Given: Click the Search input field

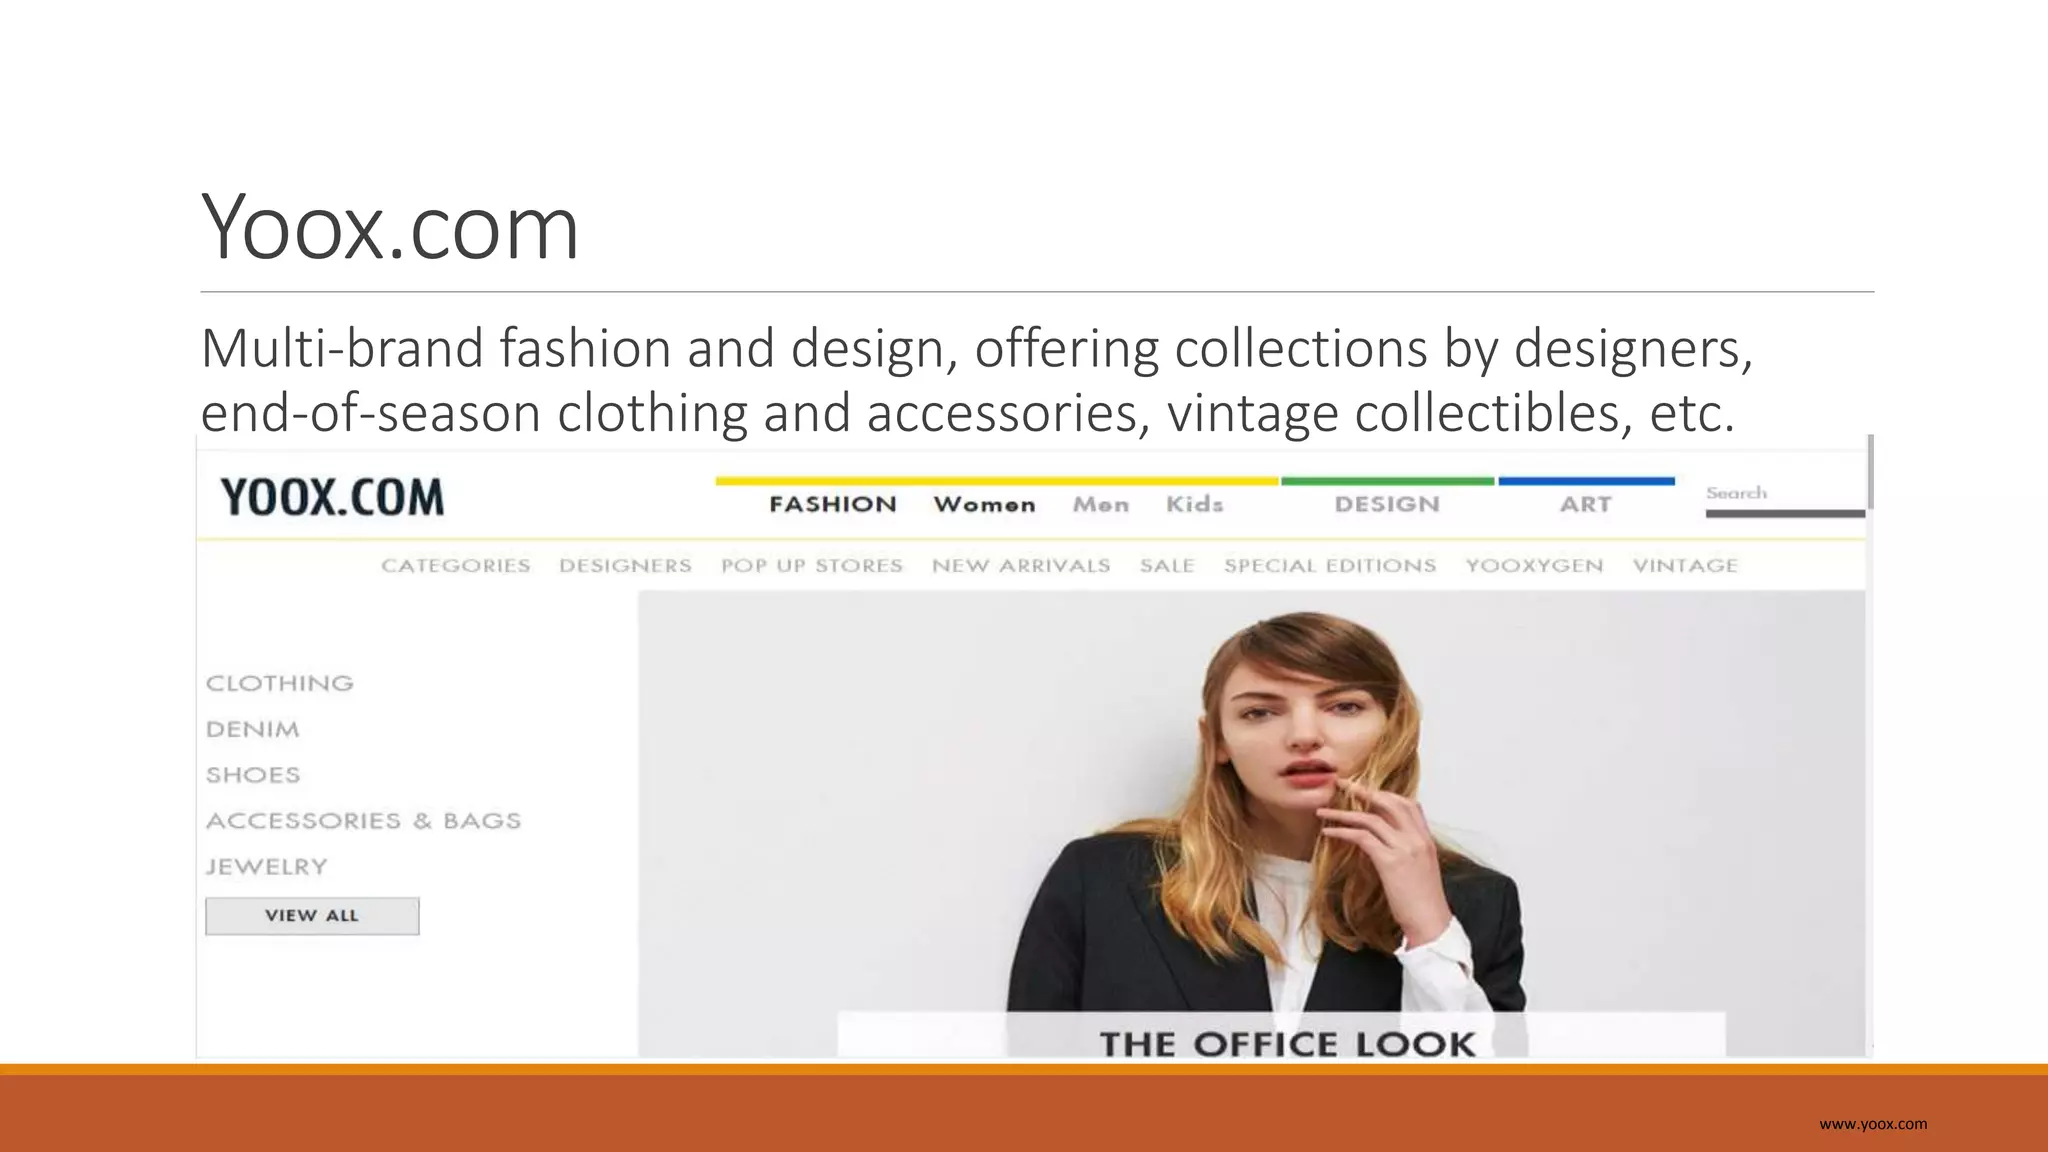Looking at the screenshot, I should coord(1785,498).
